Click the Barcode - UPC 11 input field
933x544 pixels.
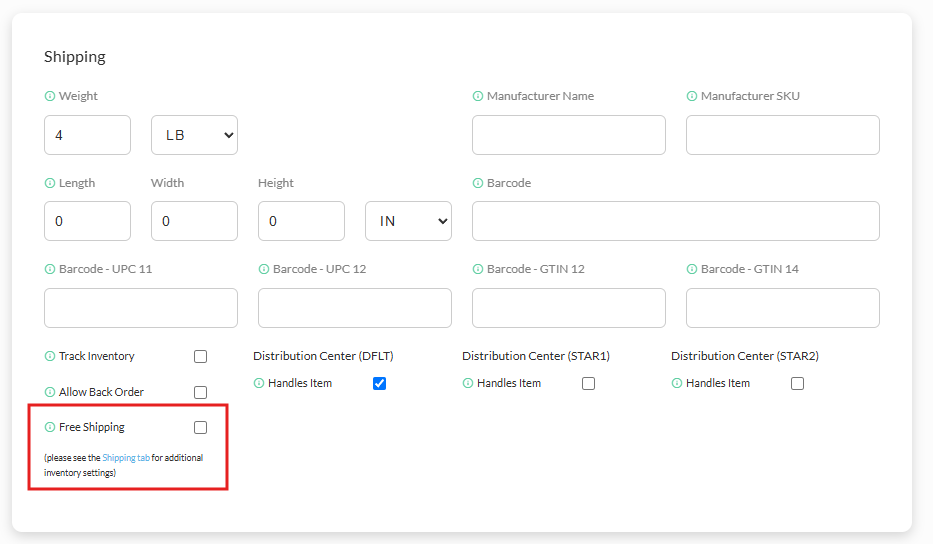(x=141, y=308)
